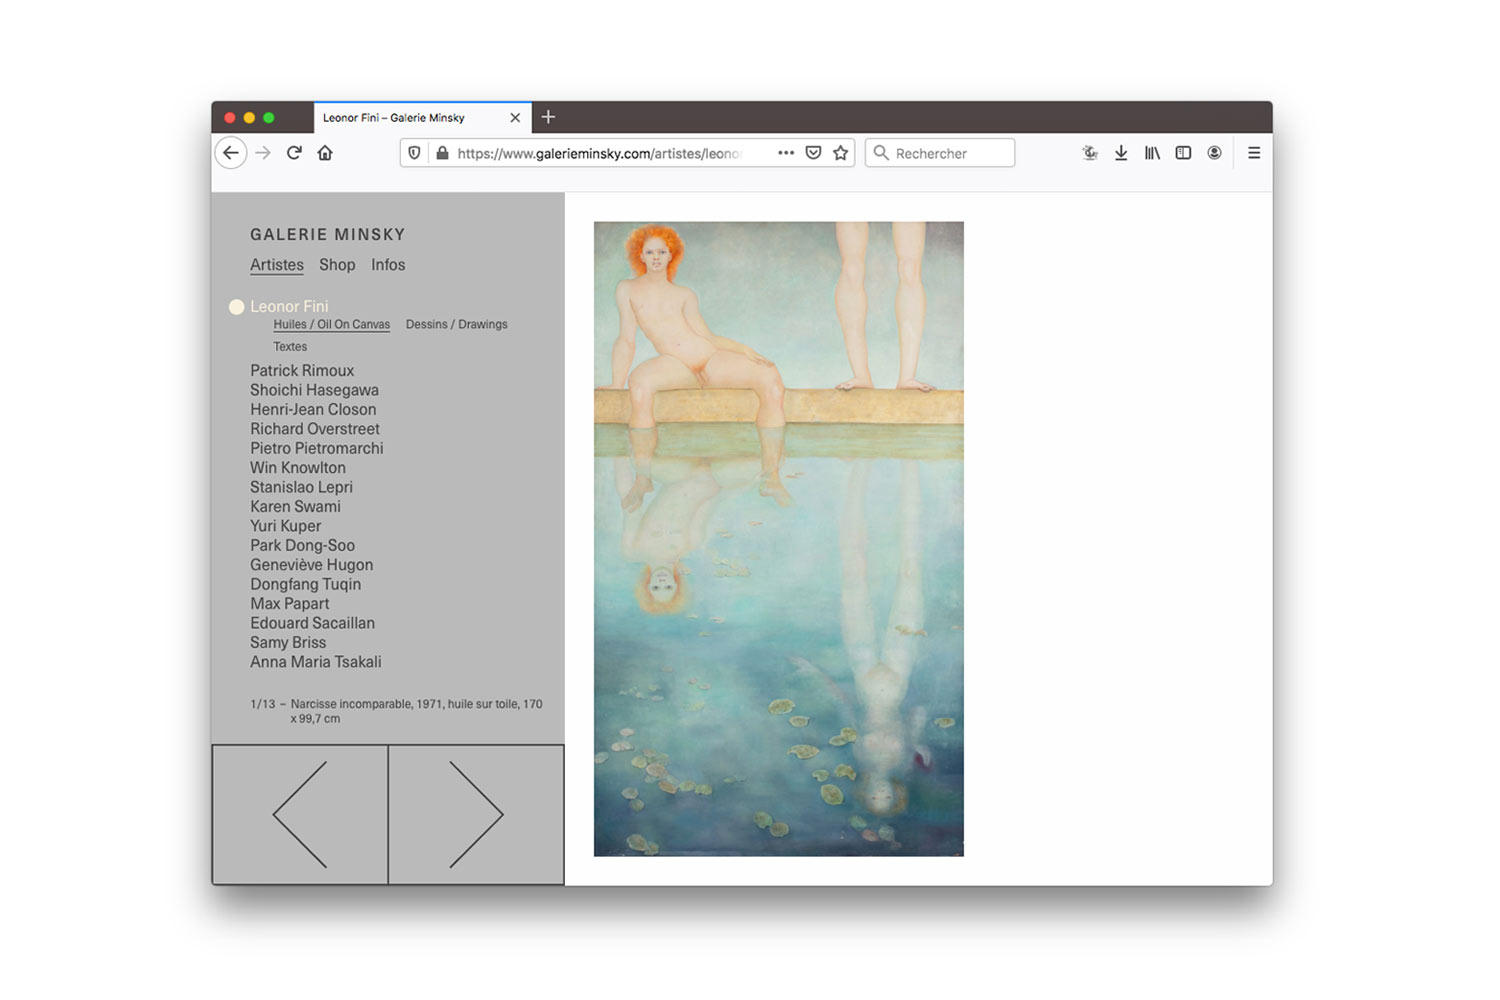Open a new tab with plus button
Viewport: 1500px width, 1000px height.
tap(548, 117)
